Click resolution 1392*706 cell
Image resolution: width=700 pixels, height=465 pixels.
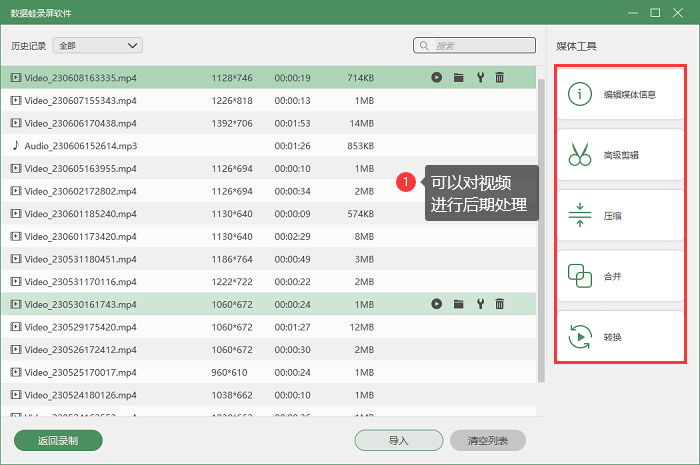232,123
